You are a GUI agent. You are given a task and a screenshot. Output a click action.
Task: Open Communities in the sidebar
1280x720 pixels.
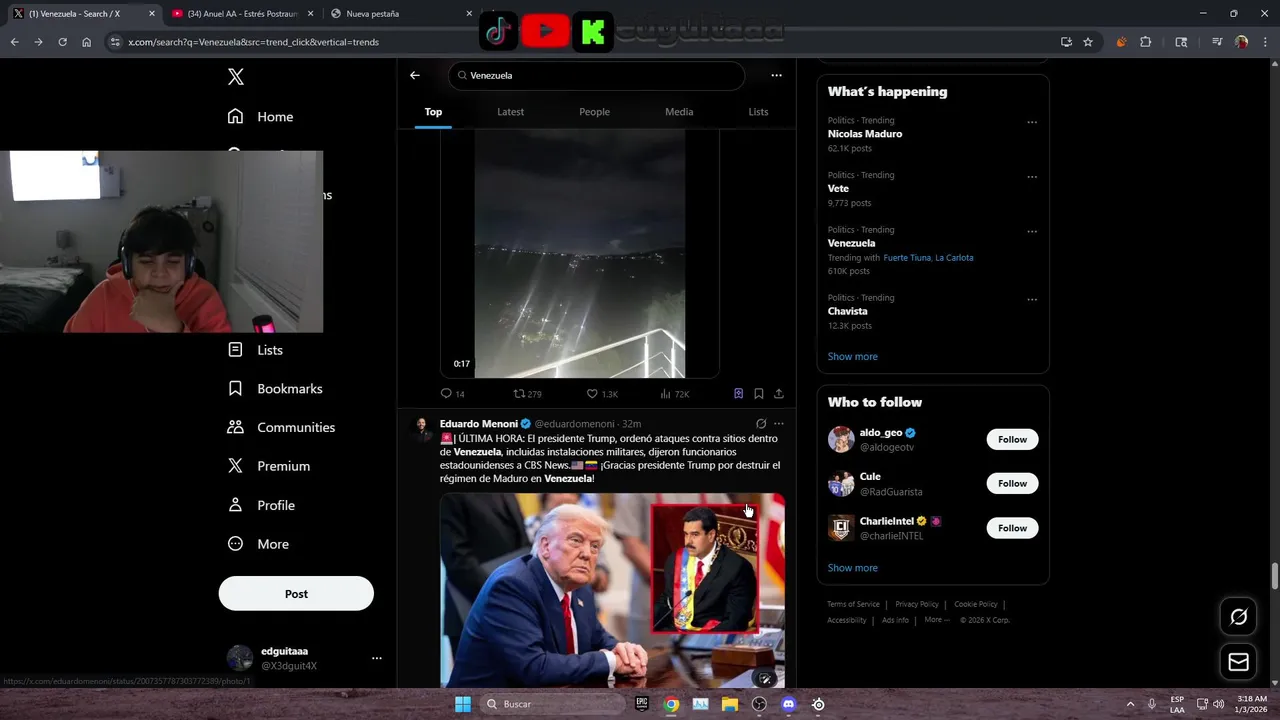pyautogui.click(x=281, y=427)
